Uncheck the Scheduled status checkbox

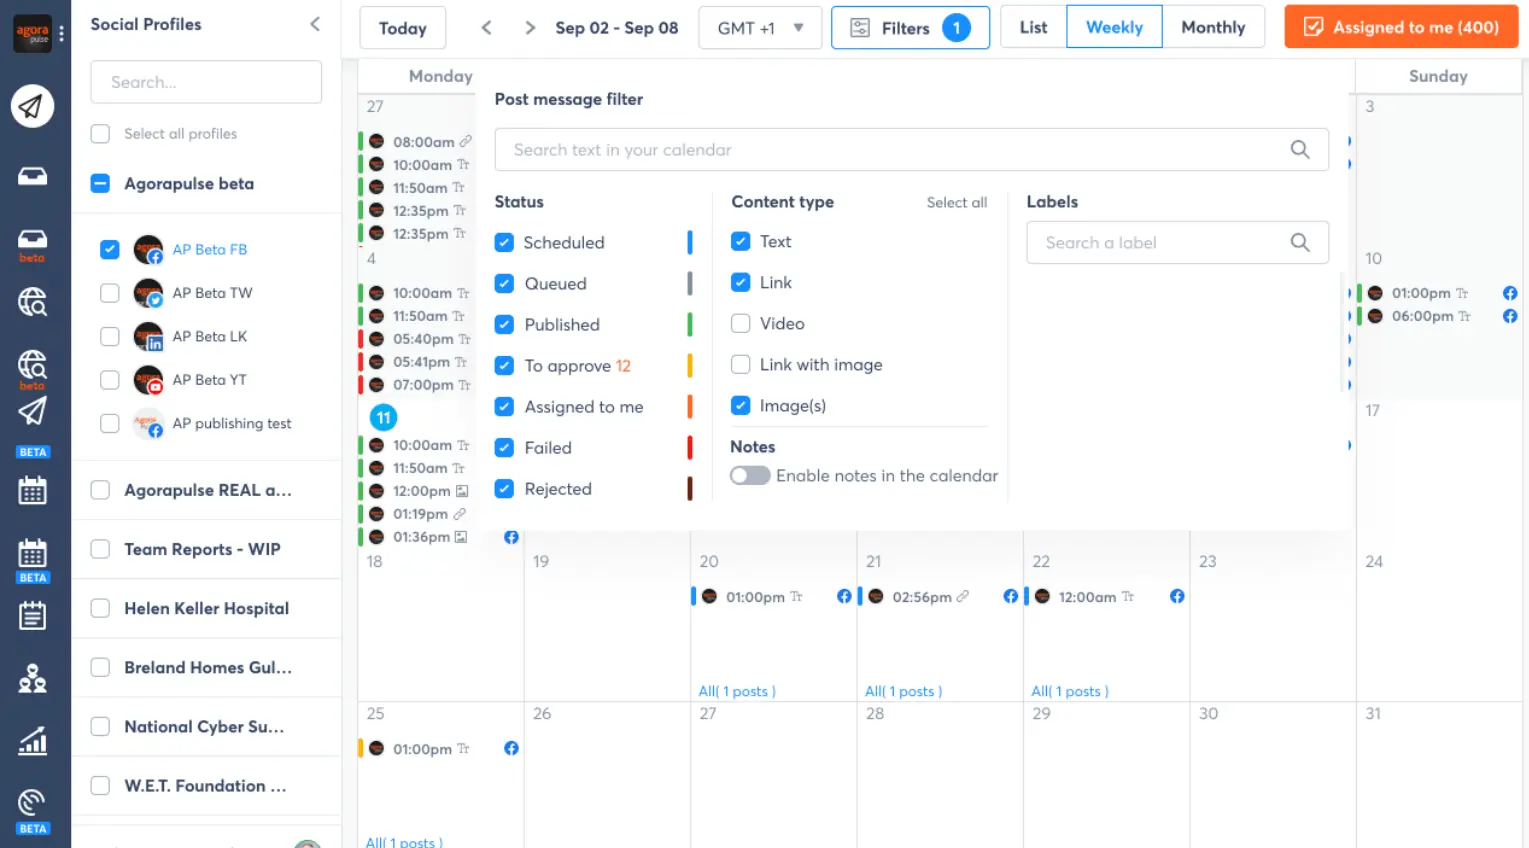504,243
